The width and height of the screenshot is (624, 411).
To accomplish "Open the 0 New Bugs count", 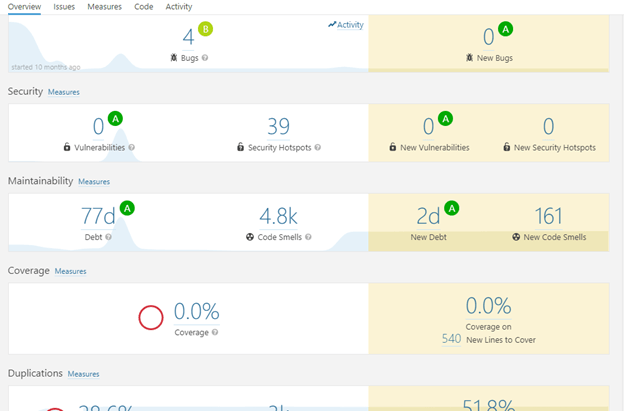I will [x=488, y=37].
